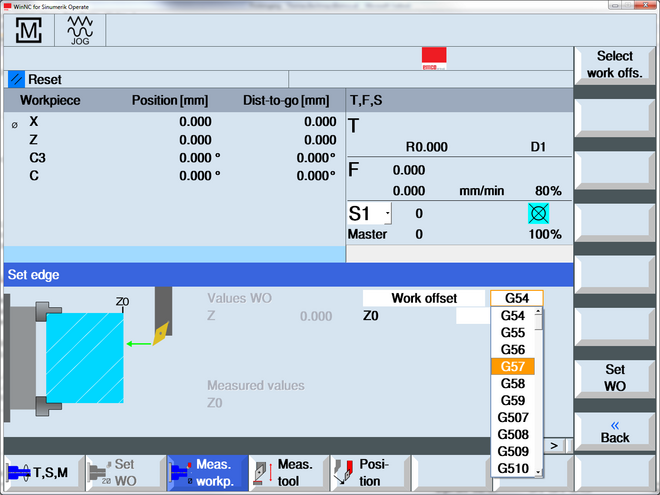Choose G57 from the offset list
Image resolution: width=660 pixels, height=495 pixels.
coord(513,367)
